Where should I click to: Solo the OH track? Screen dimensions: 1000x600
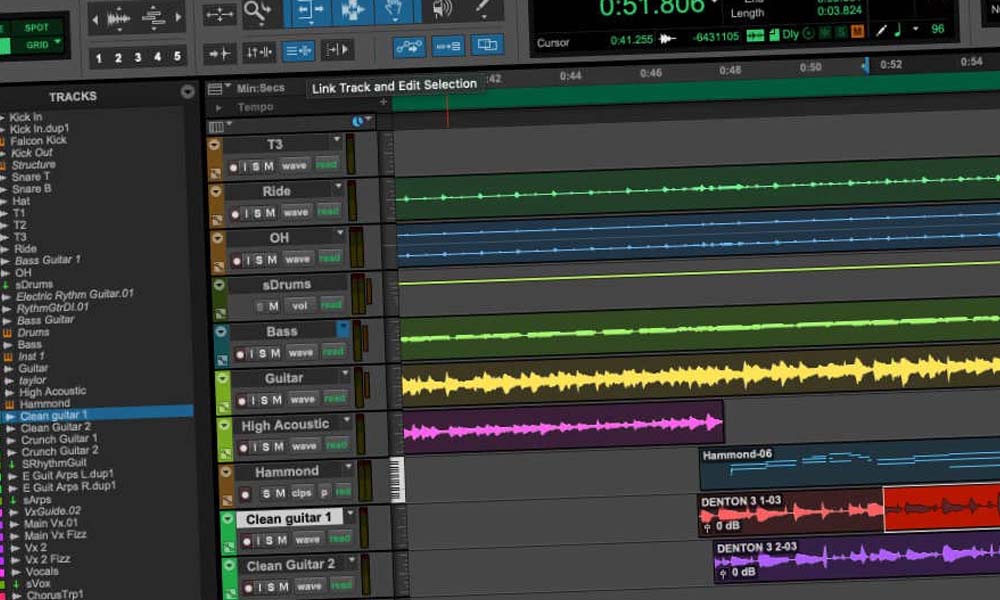coord(259,260)
